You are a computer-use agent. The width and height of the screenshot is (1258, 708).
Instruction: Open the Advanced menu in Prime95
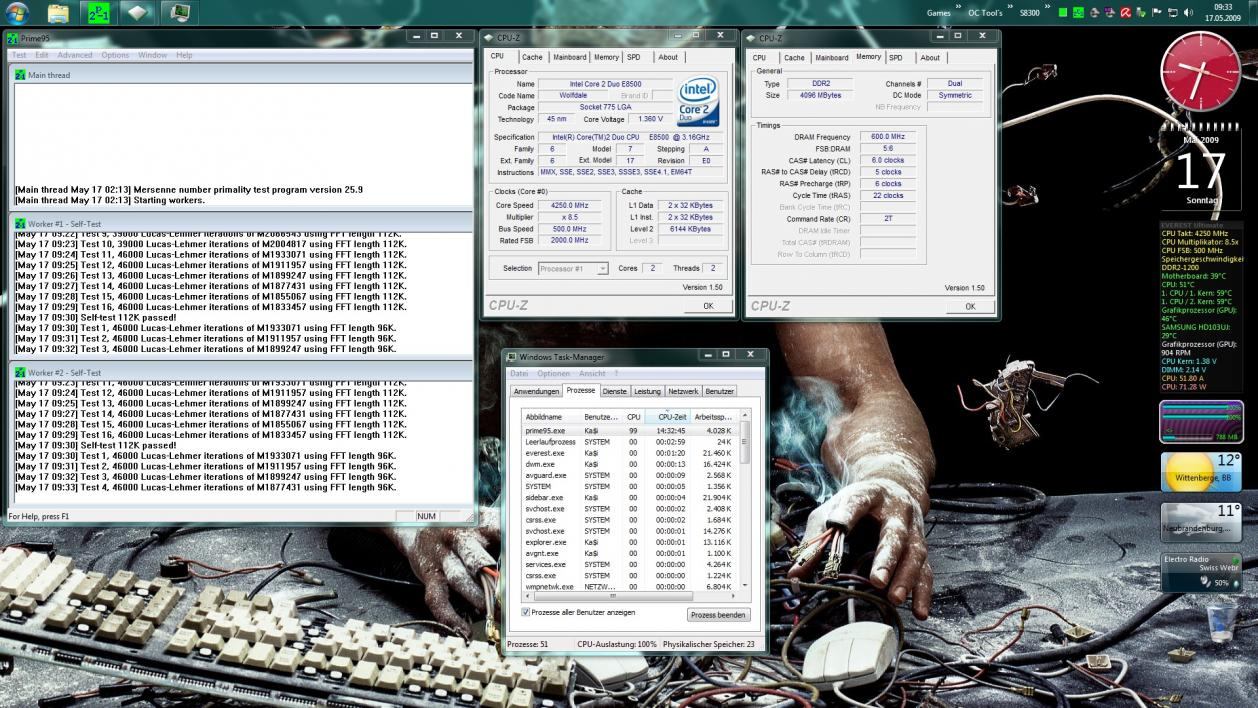(75, 55)
